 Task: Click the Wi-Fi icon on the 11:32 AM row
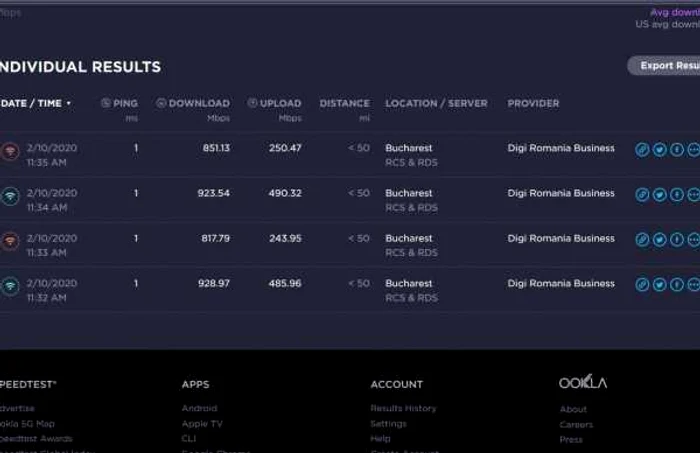click(x=10, y=286)
